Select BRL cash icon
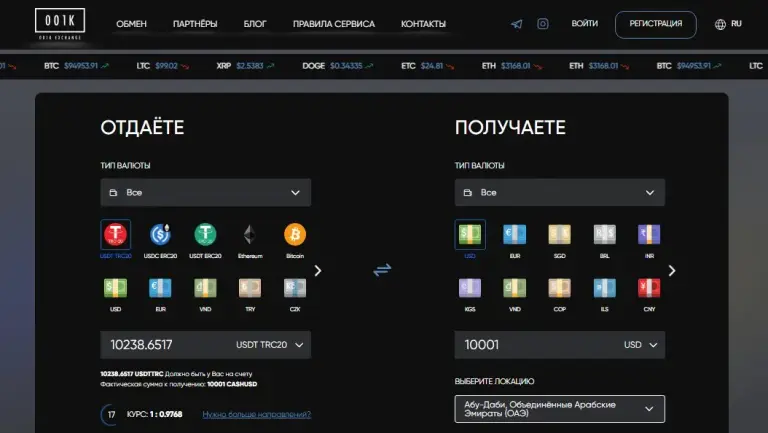Image resolution: width=768 pixels, height=433 pixels. [x=604, y=235]
